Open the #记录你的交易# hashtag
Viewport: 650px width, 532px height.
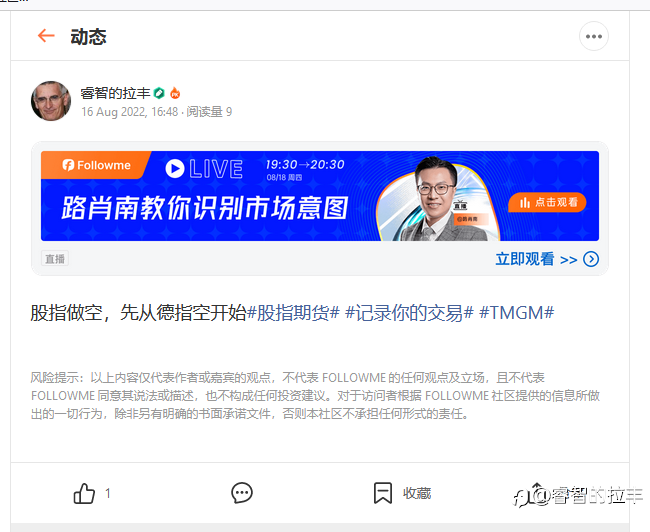pyautogui.click(x=409, y=313)
